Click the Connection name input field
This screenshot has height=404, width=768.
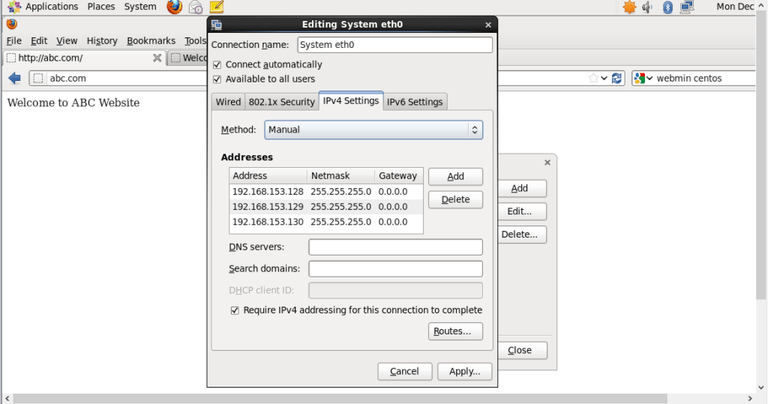point(395,45)
